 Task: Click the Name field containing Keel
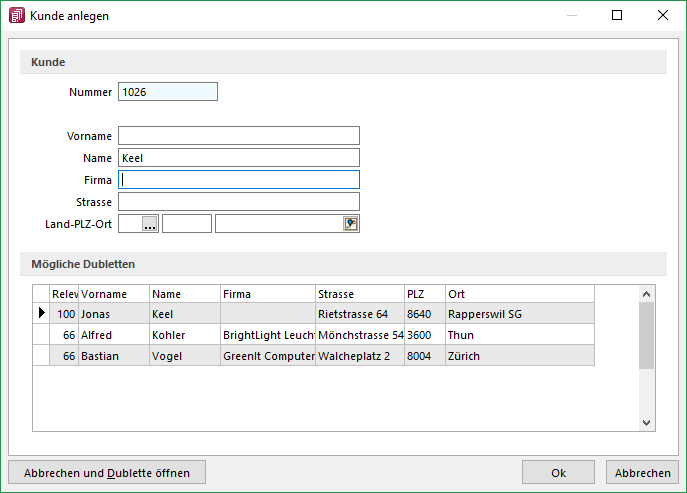point(239,158)
